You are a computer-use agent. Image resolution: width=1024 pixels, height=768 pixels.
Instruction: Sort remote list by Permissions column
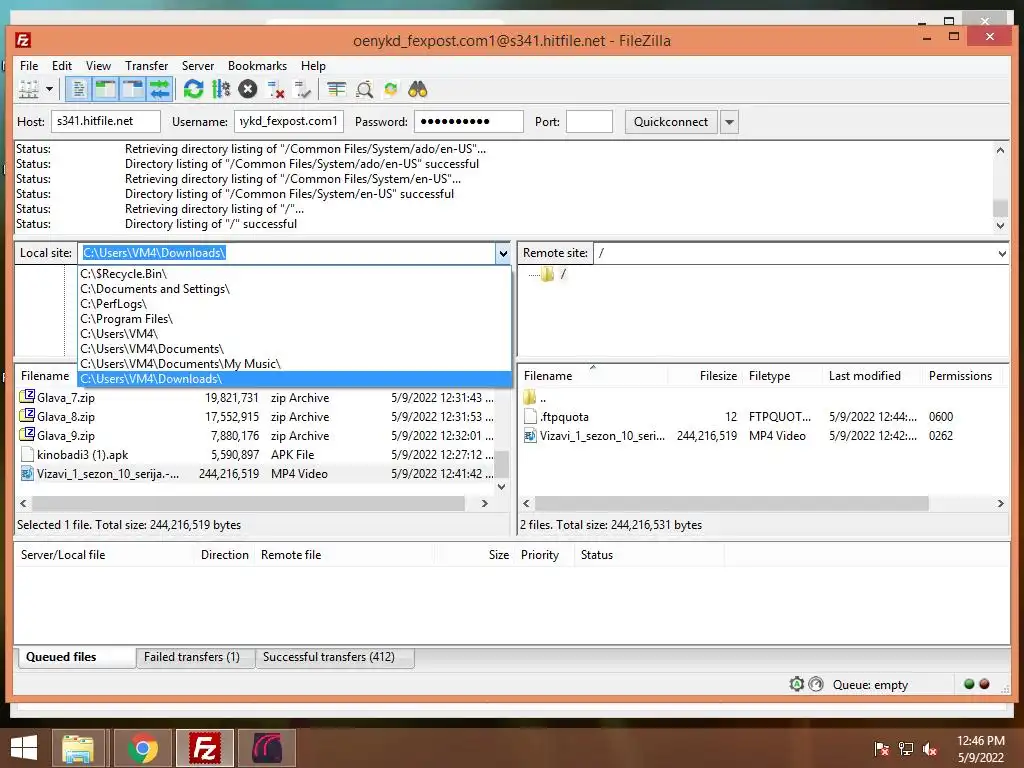point(960,376)
